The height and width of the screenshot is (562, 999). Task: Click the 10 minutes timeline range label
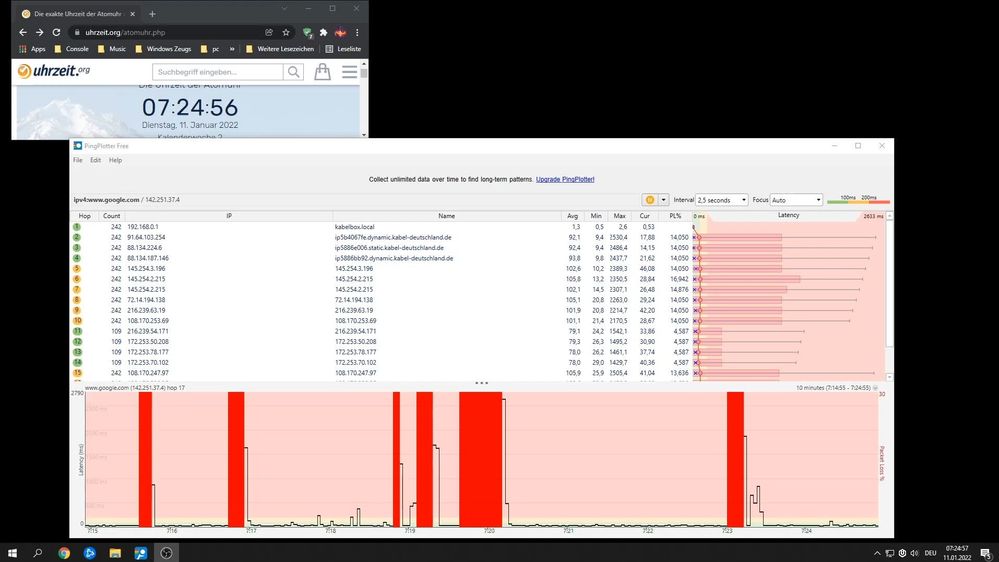pyautogui.click(x=833, y=388)
